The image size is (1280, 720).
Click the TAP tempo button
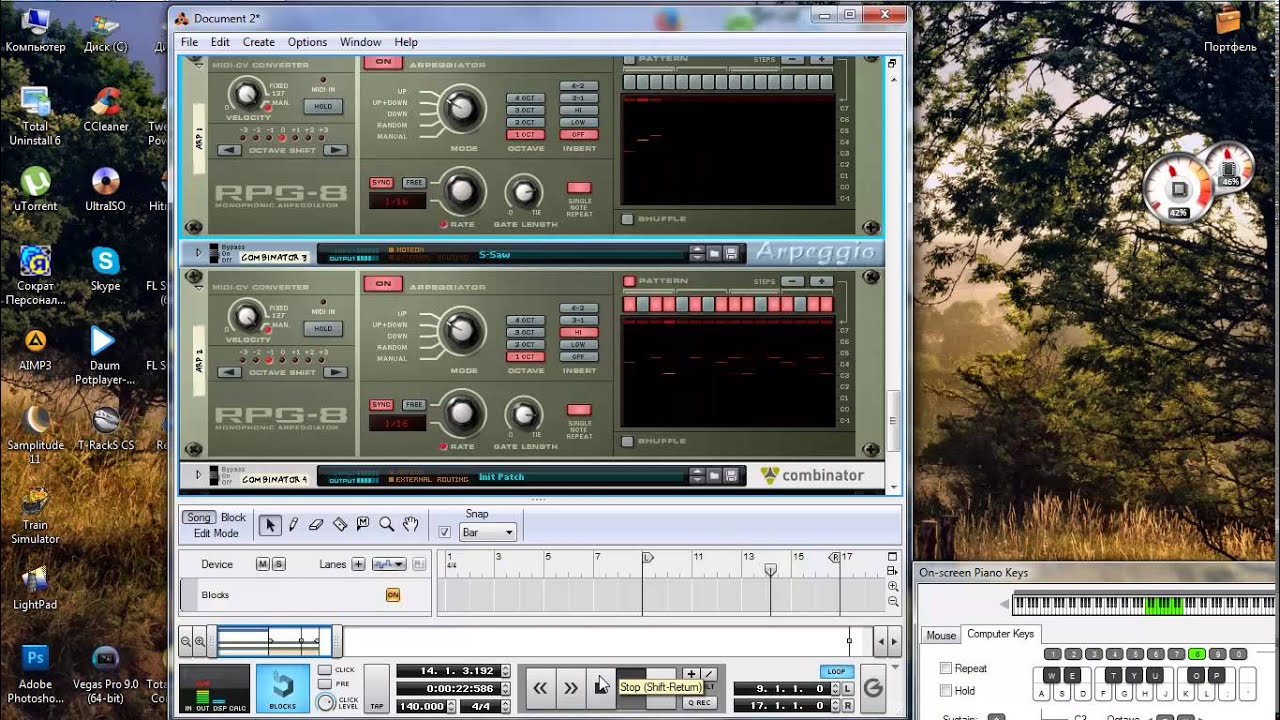tap(377, 688)
